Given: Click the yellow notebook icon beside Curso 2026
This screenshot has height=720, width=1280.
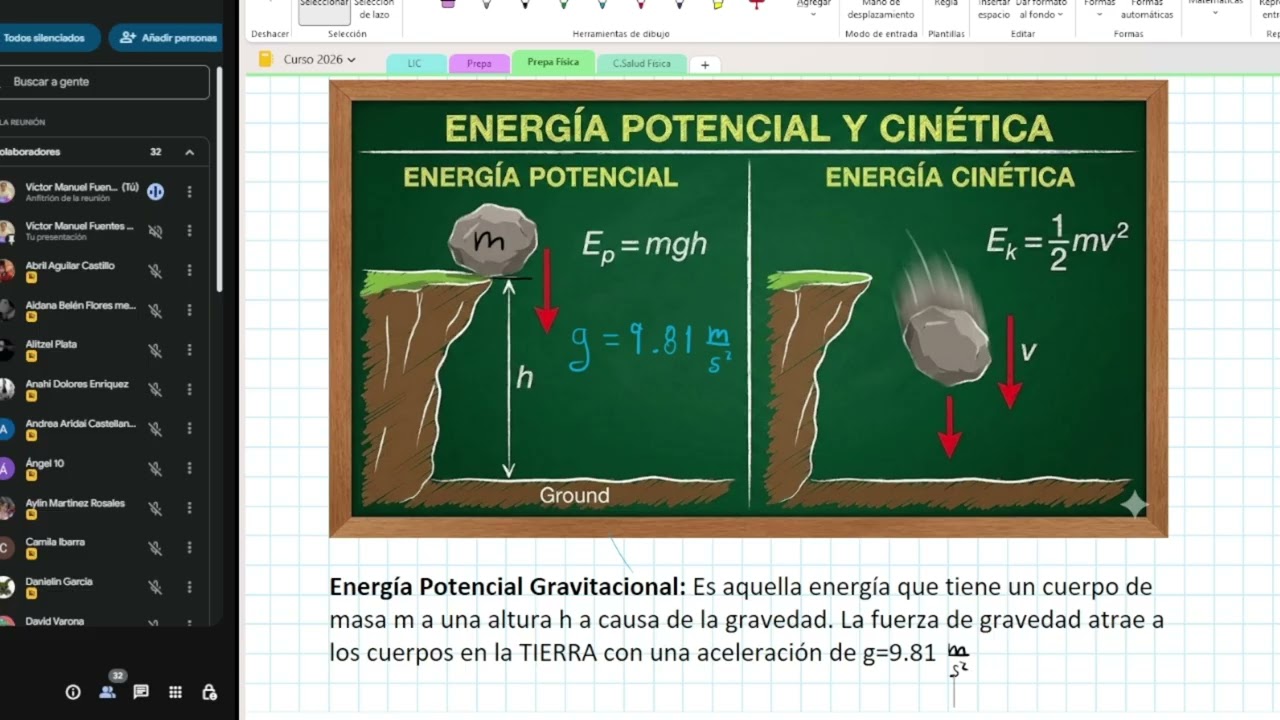Looking at the screenshot, I should 265,60.
